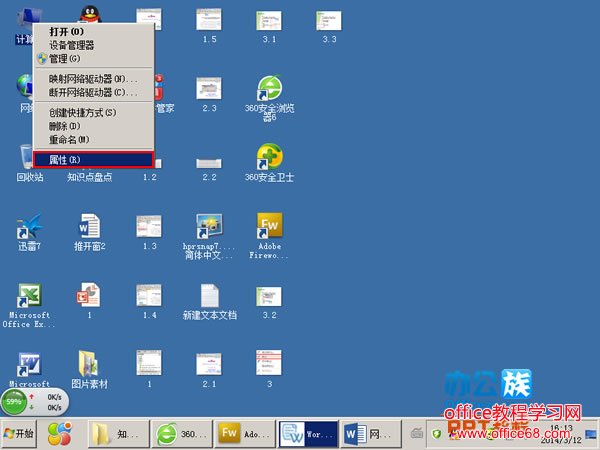The width and height of the screenshot is (600, 450).
Task: Select the image thumbnail labeled 2.2
Action: (209, 170)
